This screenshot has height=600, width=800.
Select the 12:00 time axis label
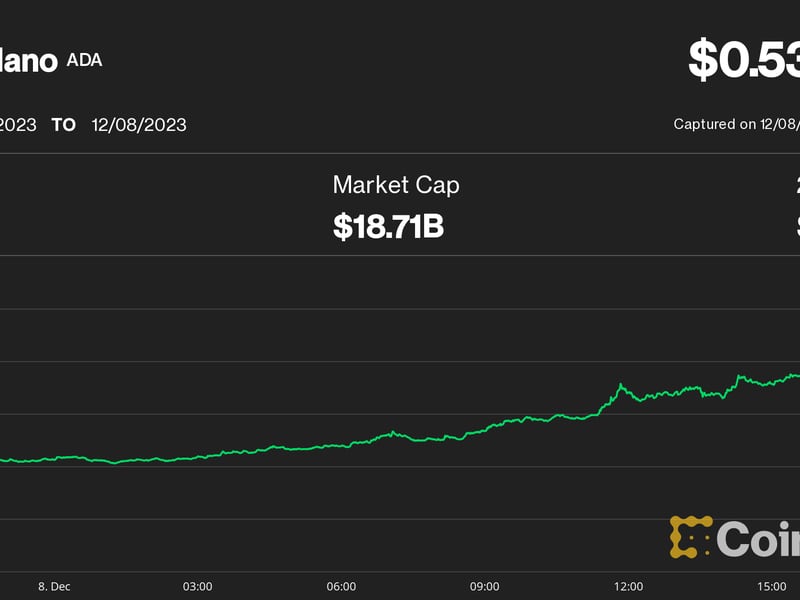click(x=628, y=585)
